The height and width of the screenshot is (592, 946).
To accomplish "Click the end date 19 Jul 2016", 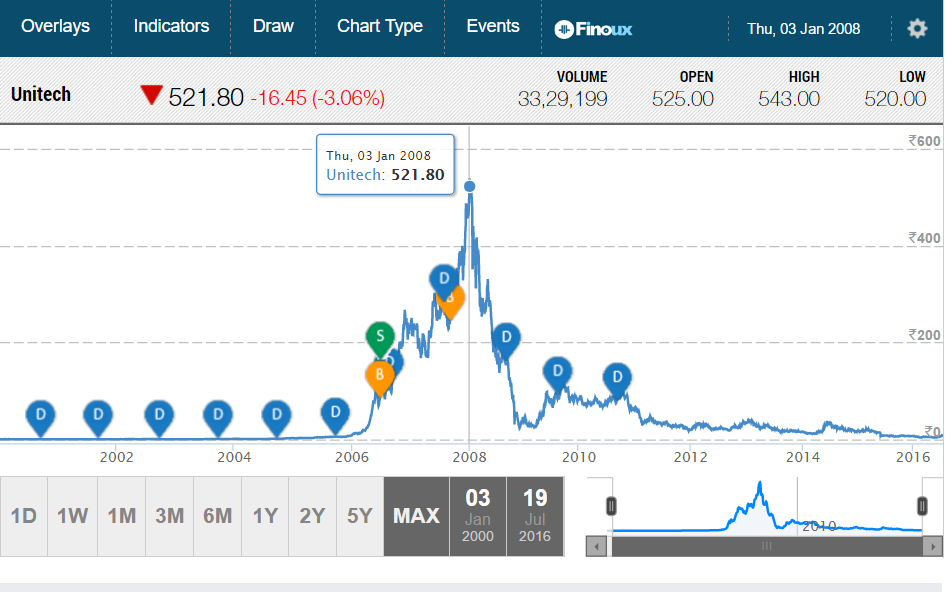I will tap(535, 516).
